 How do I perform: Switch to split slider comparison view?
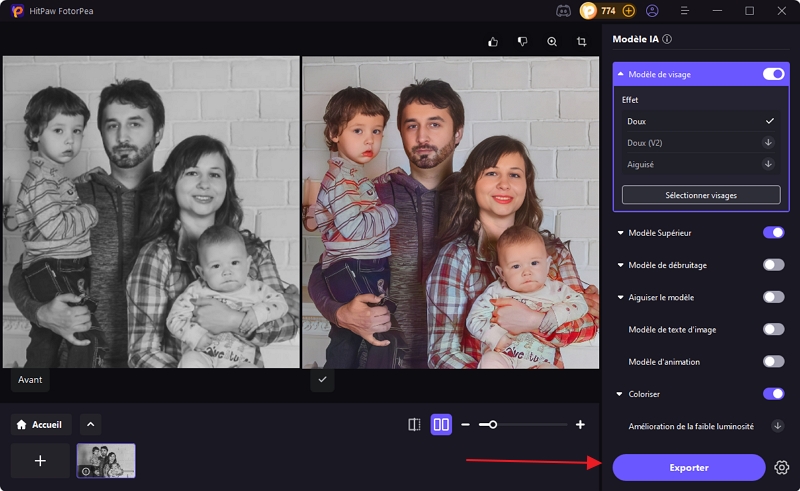point(414,425)
